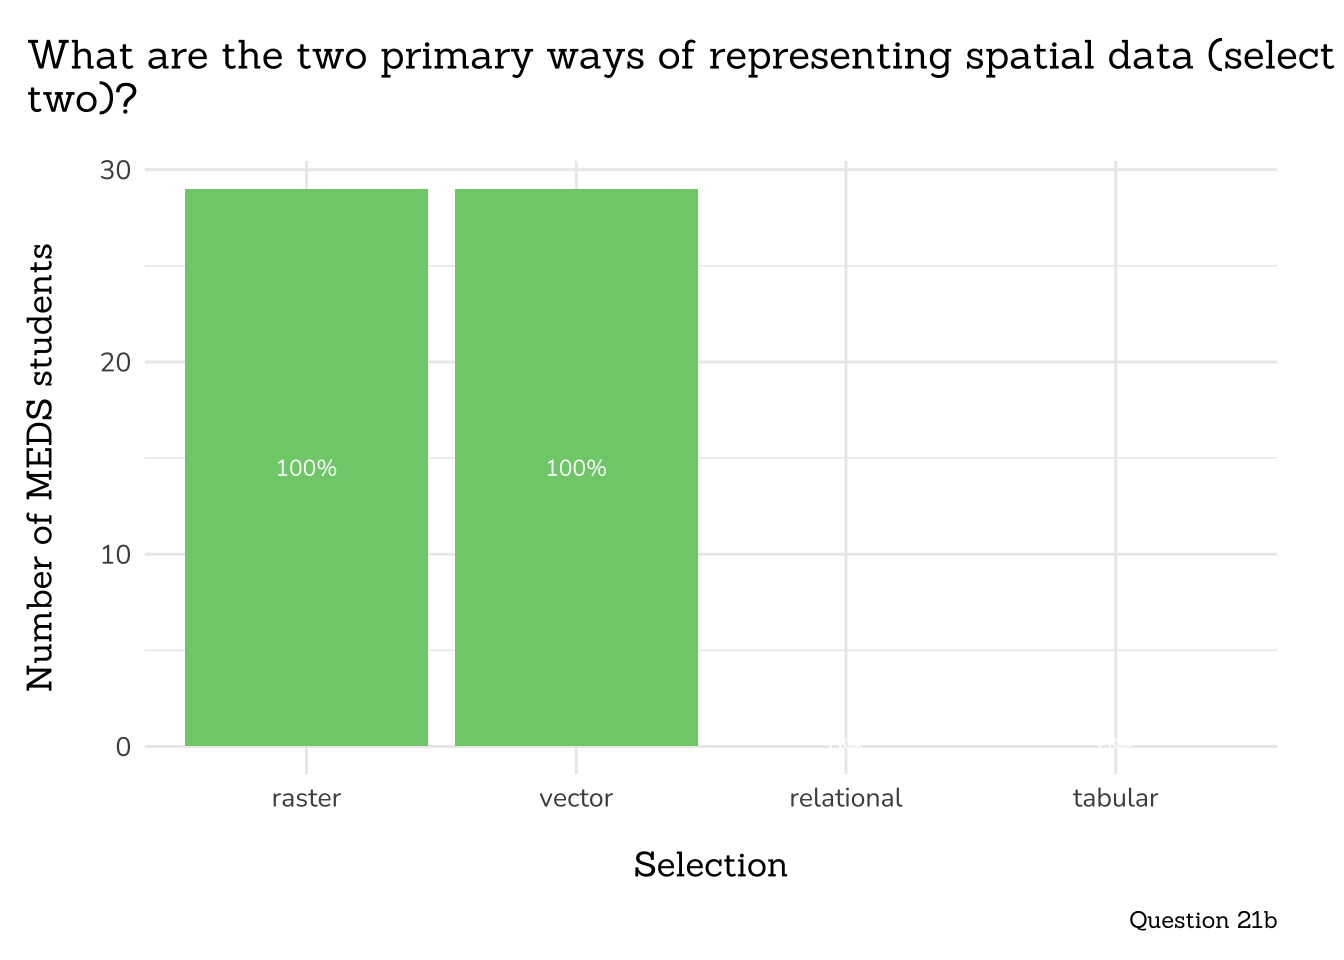This screenshot has width=1344, height=960.
Task: Click the 'Selection' x-axis title
Action: (710, 865)
